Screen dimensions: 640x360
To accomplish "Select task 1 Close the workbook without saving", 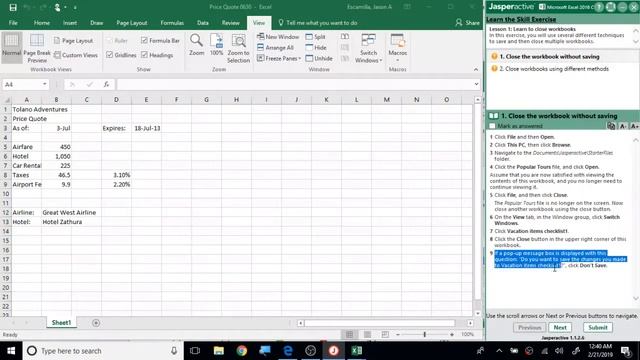I will [x=549, y=57].
